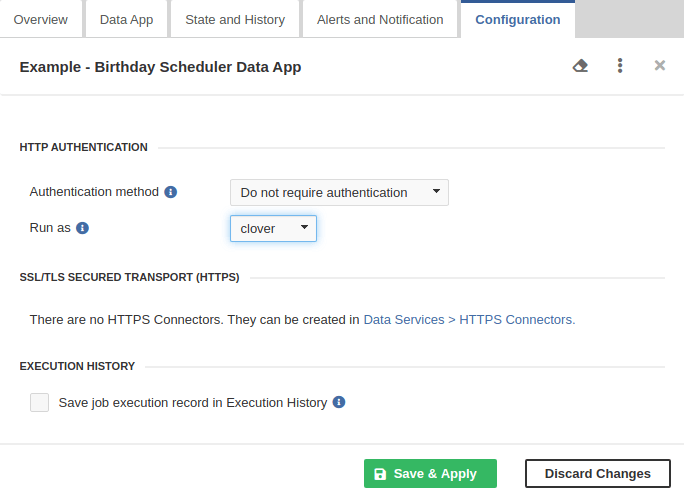Follow Data Services > HTTPS Connectors link

click(468, 320)
